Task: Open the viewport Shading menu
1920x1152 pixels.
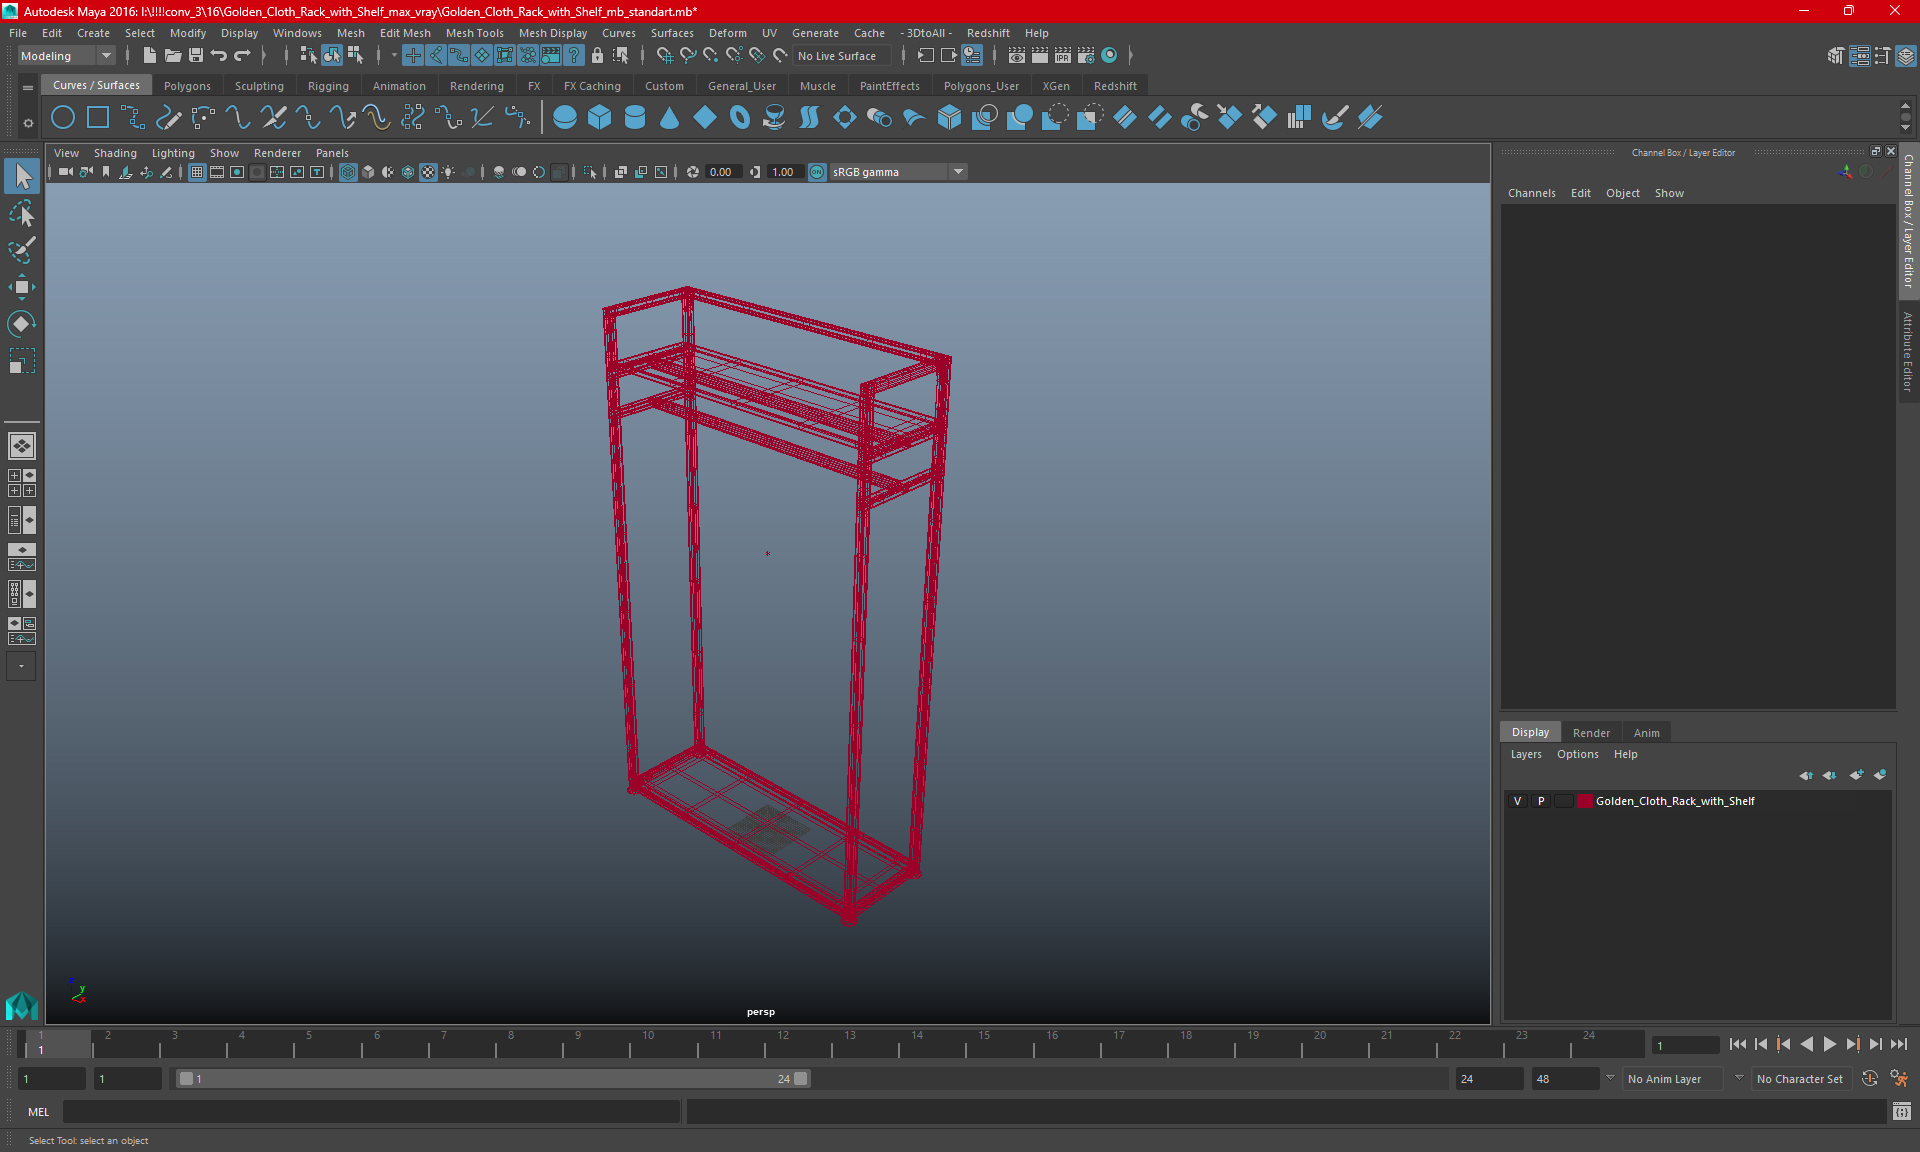Action: [x=115, y=153]
